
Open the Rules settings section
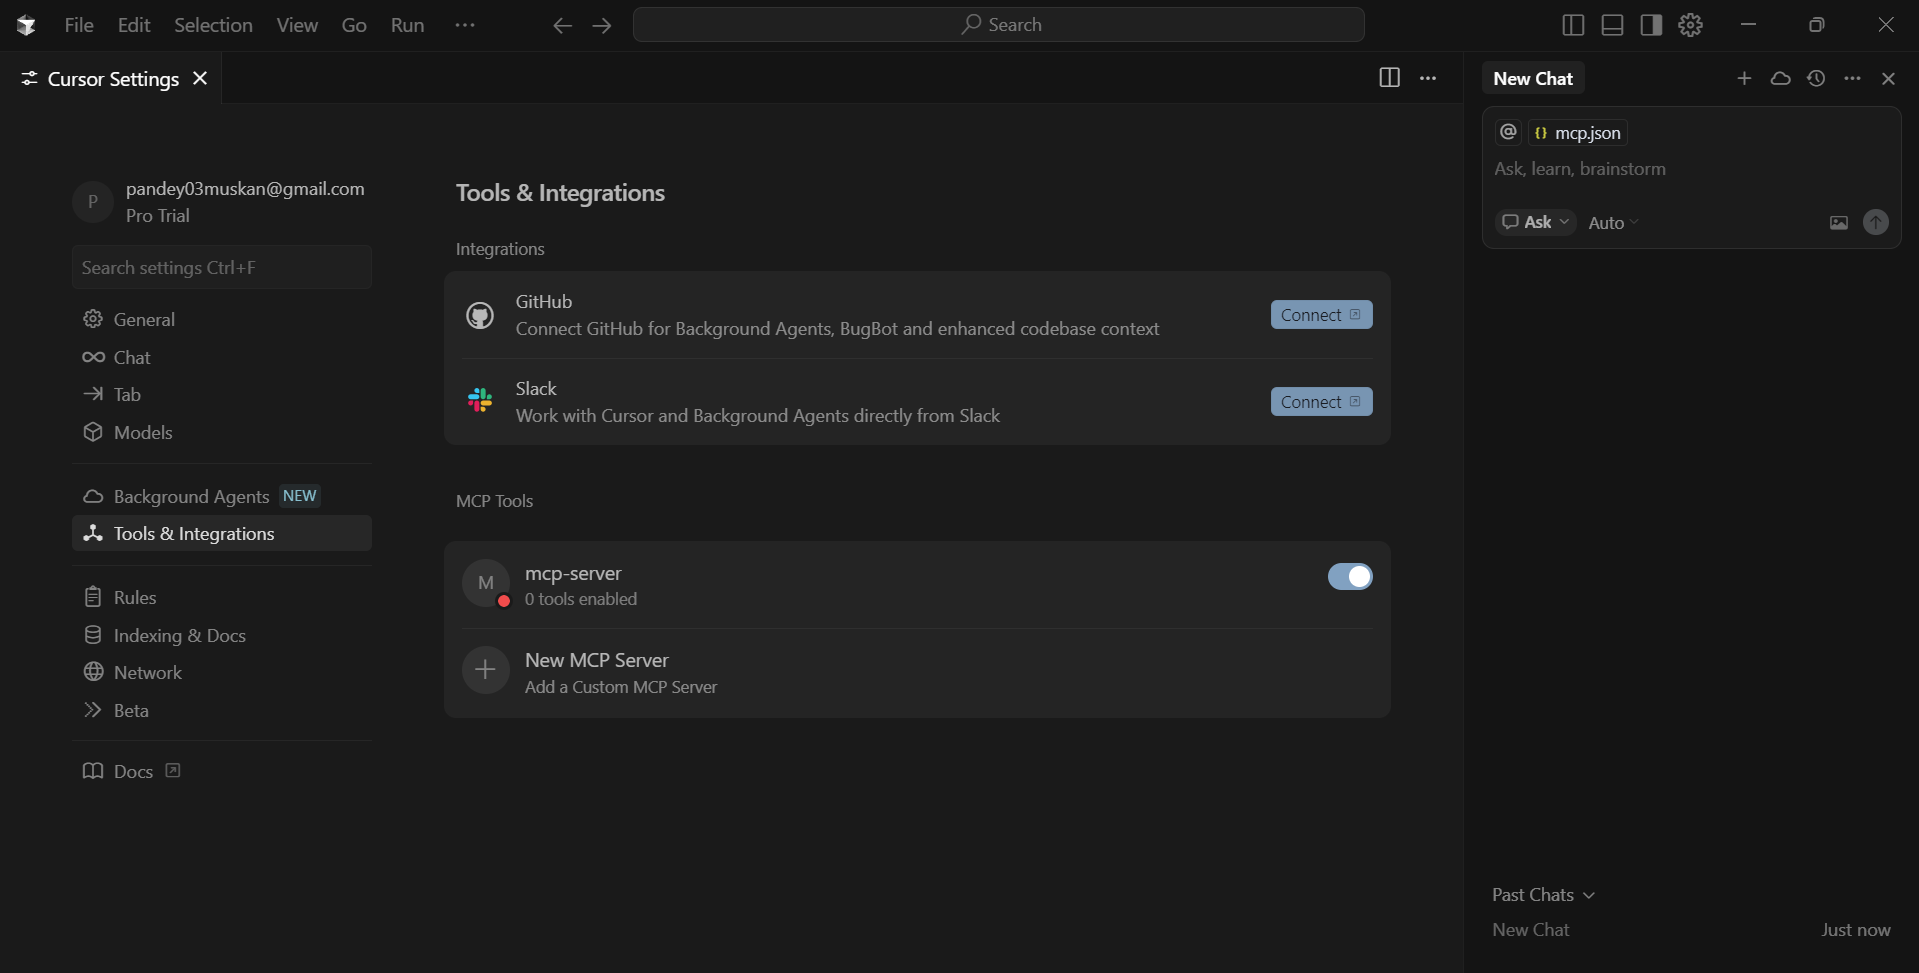coord(222,597)
